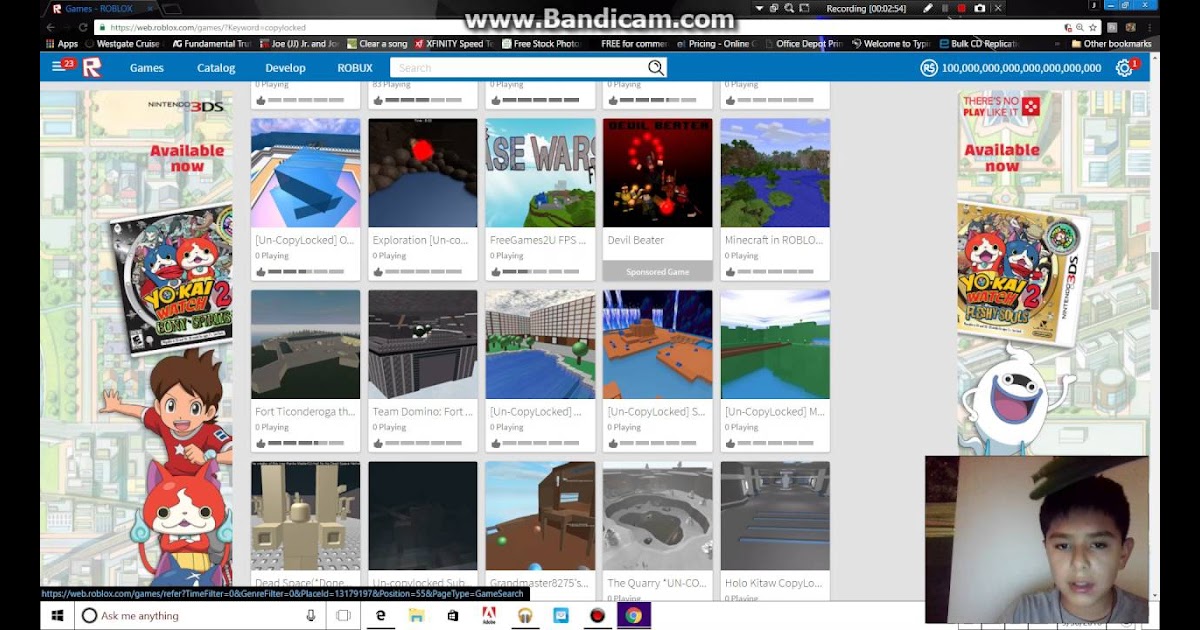Click the Sponsored Game label under Devil Beater
The image size is (1200, 630).
click(x=658, y=272)
